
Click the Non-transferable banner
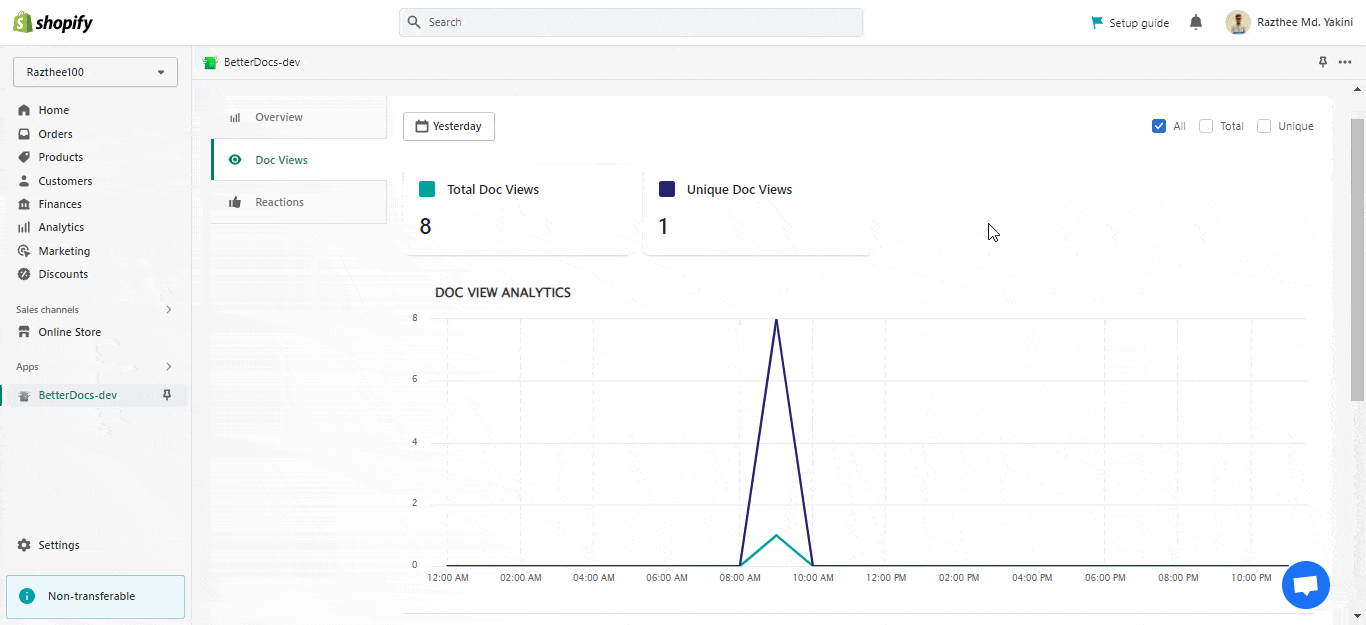pos(96,596)
